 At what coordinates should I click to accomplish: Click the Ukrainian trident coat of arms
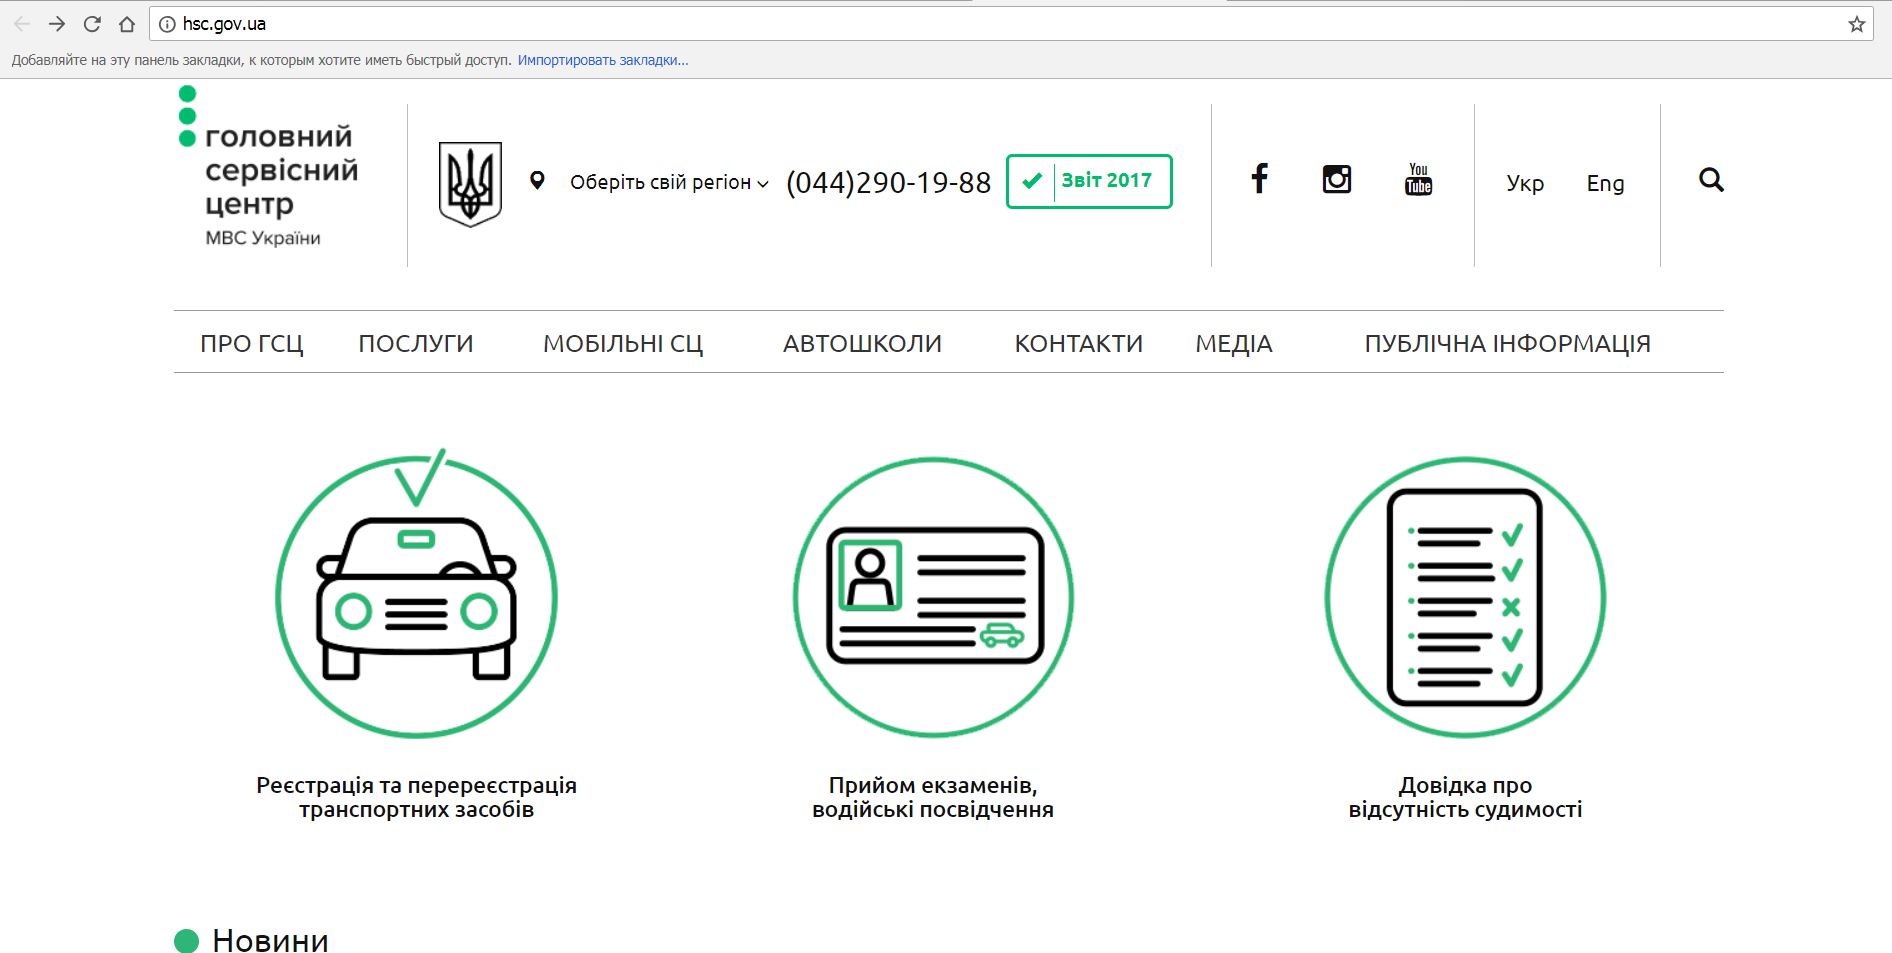click(470, 184)
